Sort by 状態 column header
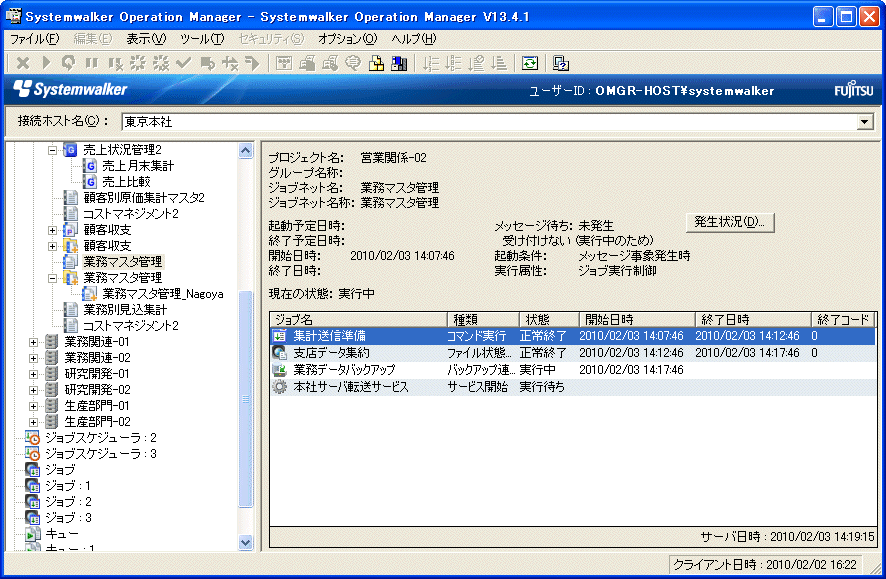886x579 pixels. [548, 319]
